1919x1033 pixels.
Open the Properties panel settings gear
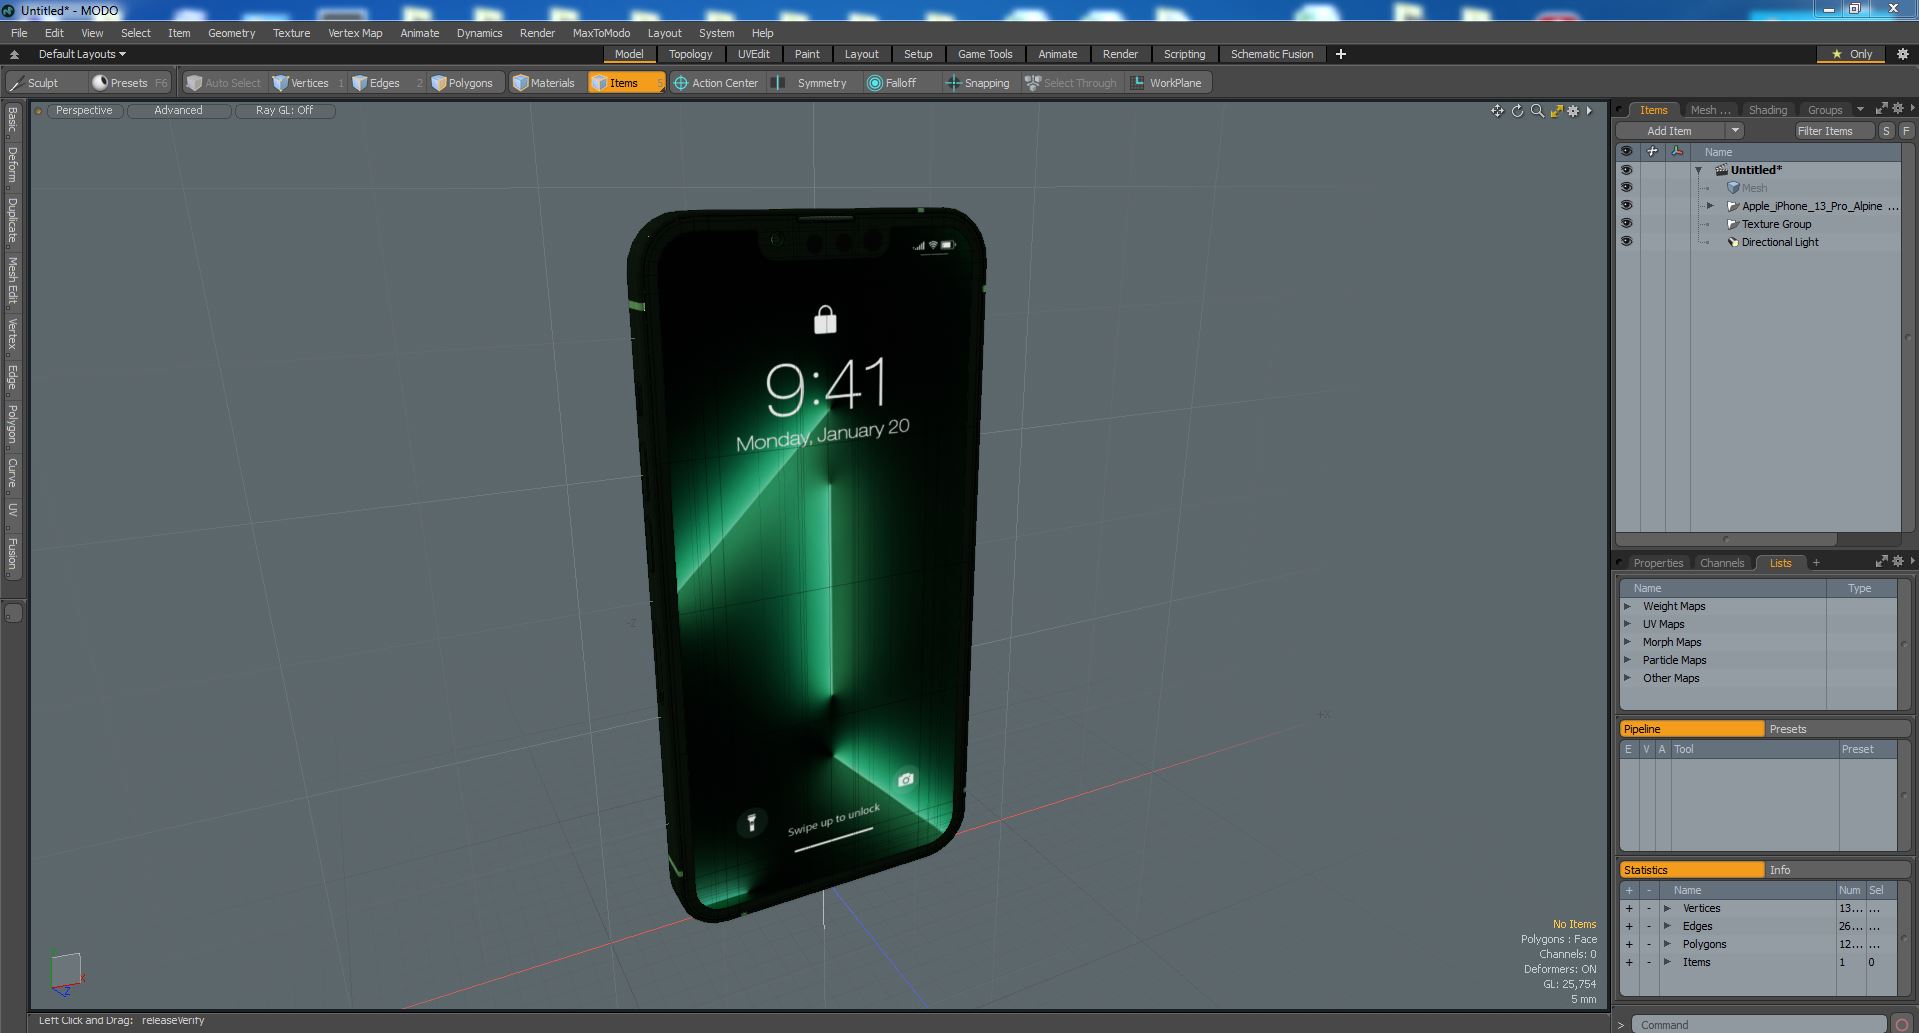pyautogui.click(x=1898, y=562)
